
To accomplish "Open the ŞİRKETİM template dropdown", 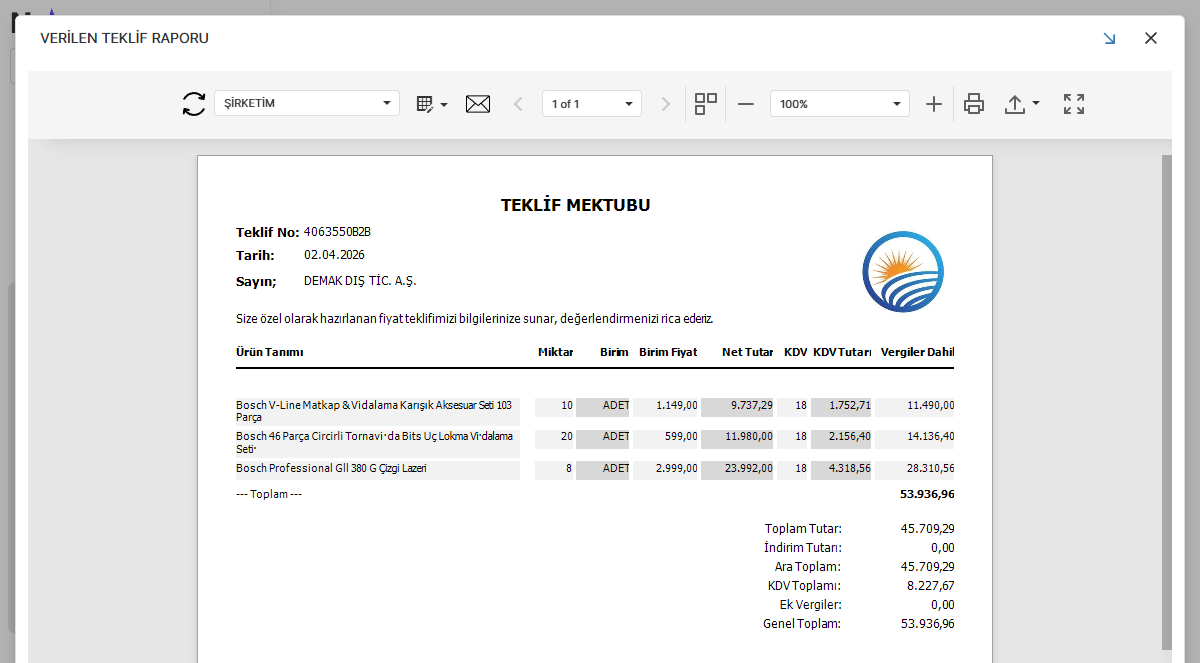I will pos(307,103).
